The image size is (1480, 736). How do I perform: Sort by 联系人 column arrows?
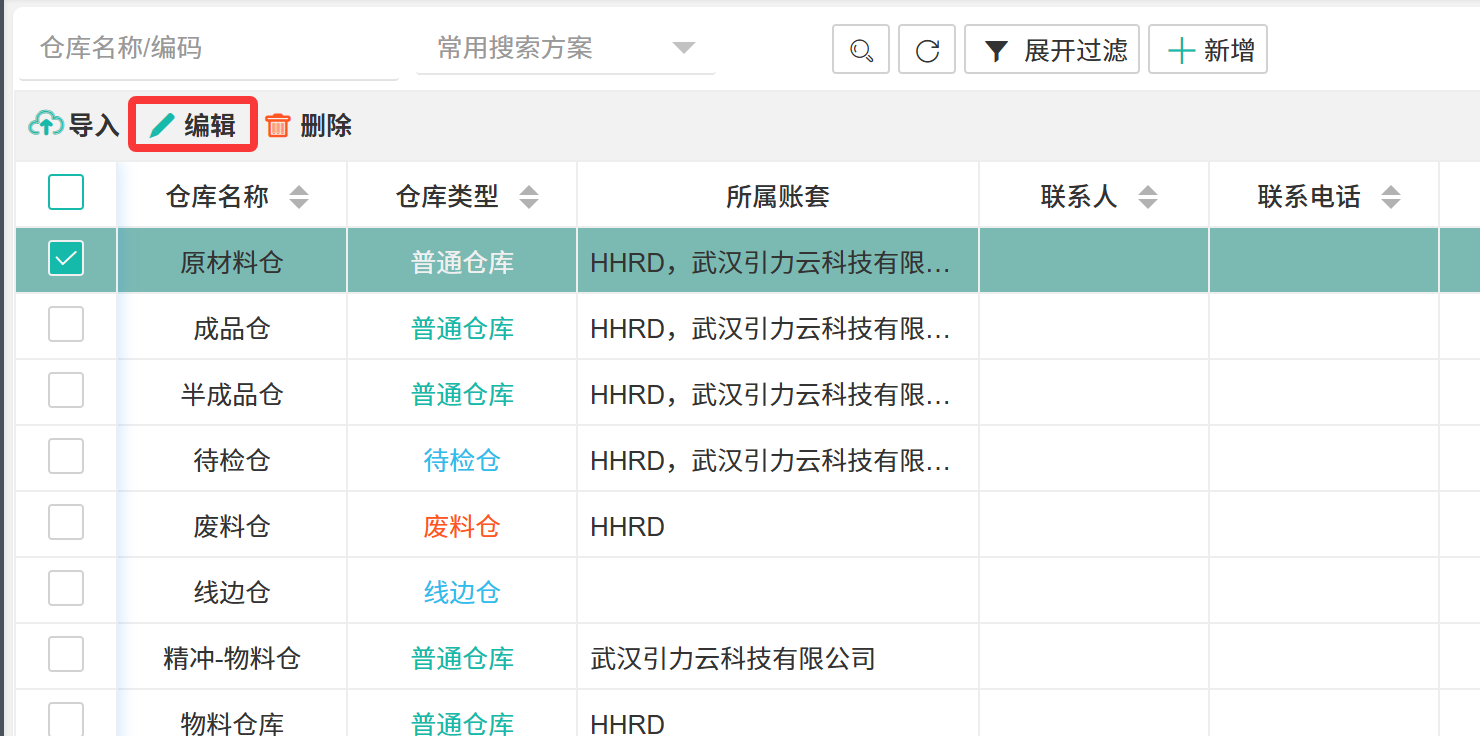coord(1148,197)
